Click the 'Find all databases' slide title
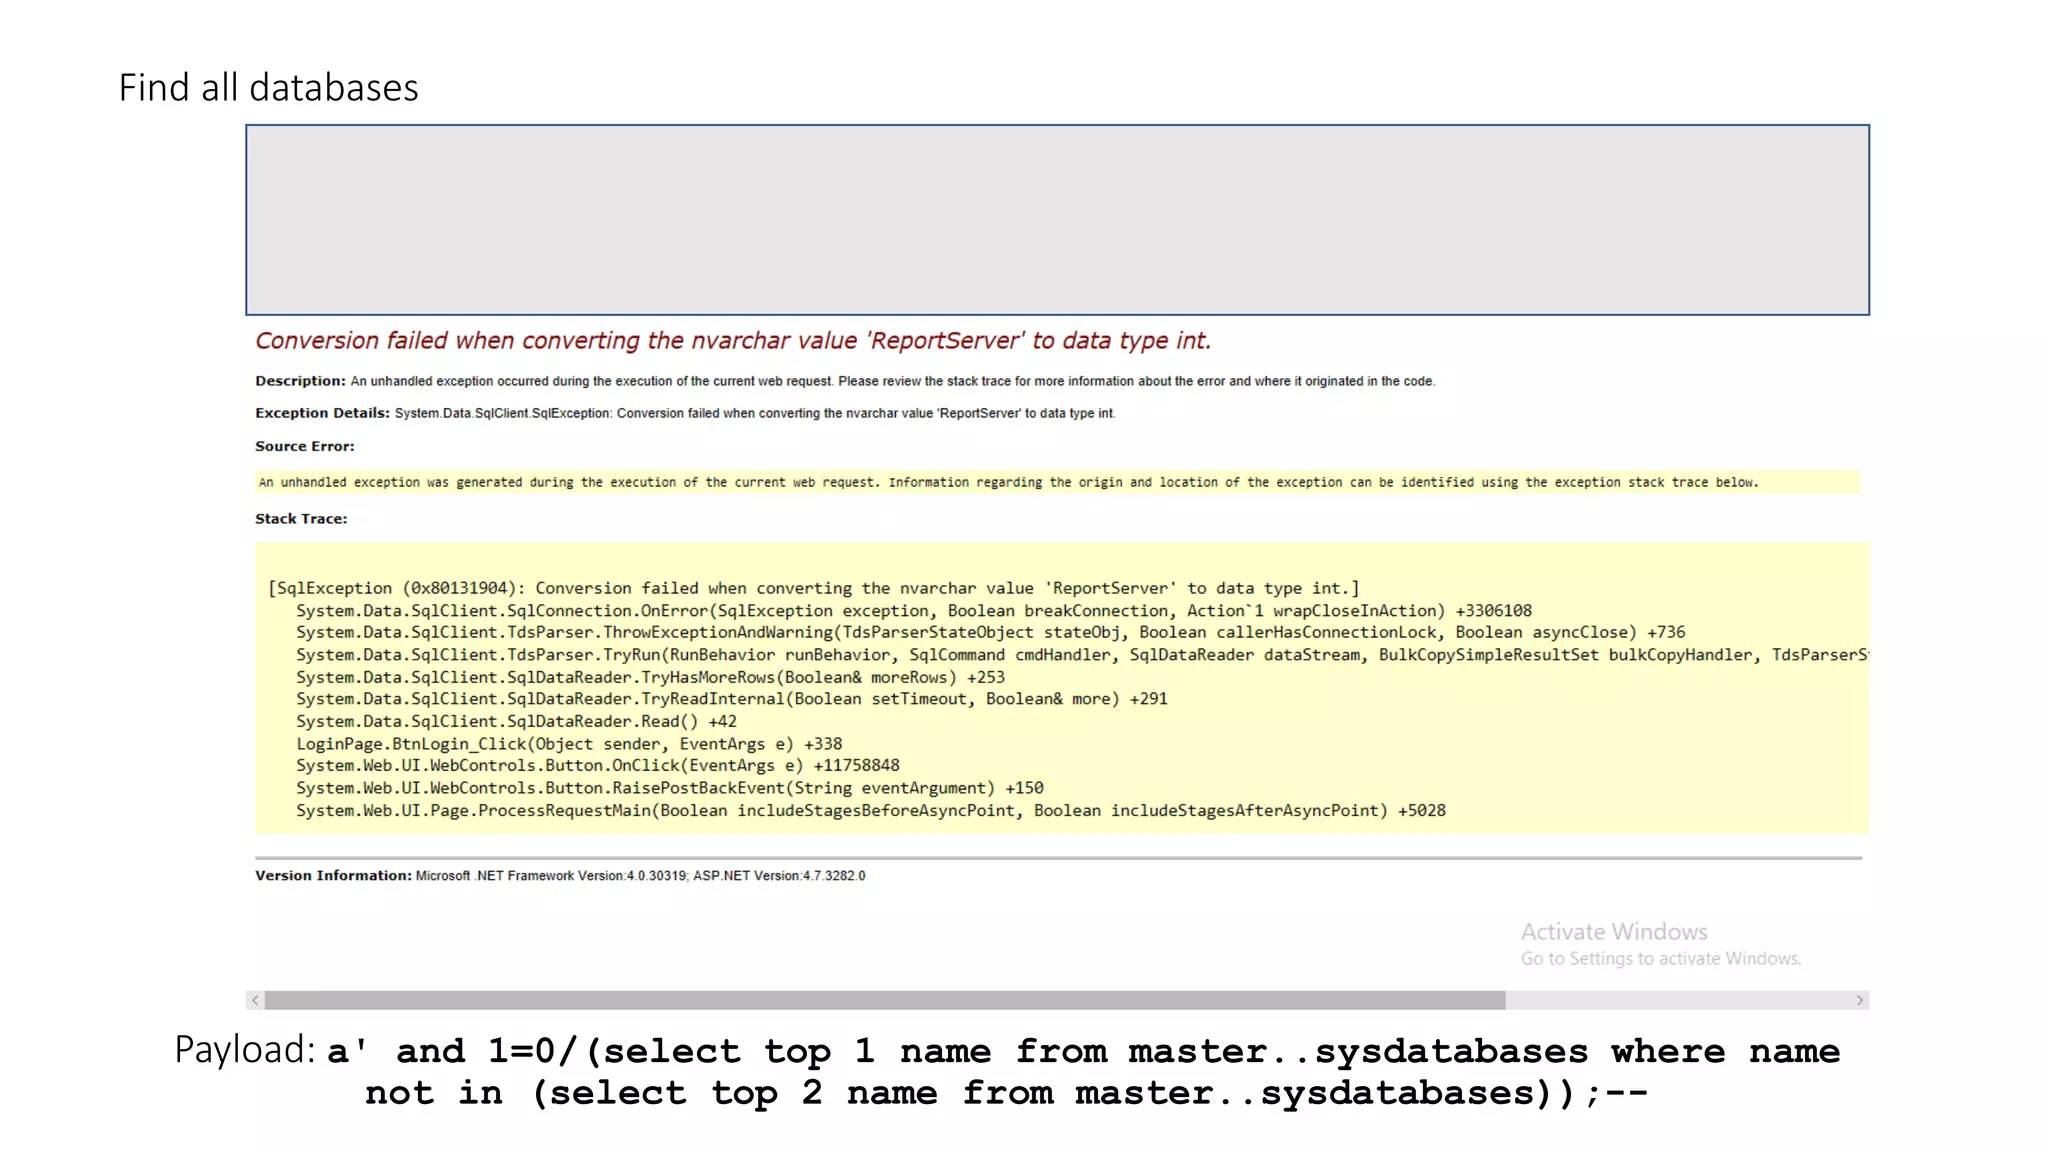Screen dimensions: 2048x1152 pyautogui.click(x=268, y=88)
